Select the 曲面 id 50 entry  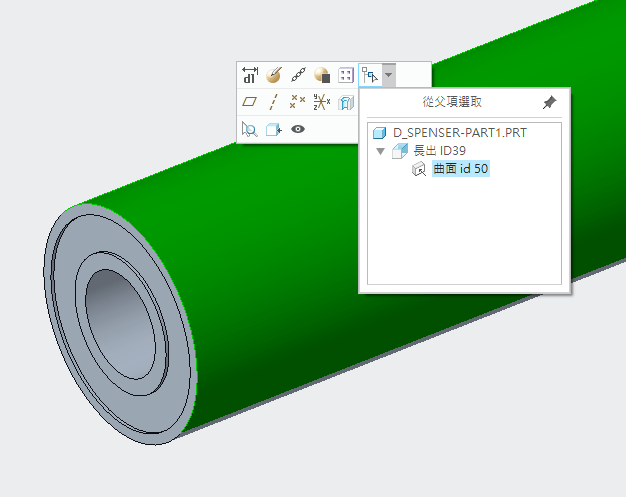click(x=460, y=170)
